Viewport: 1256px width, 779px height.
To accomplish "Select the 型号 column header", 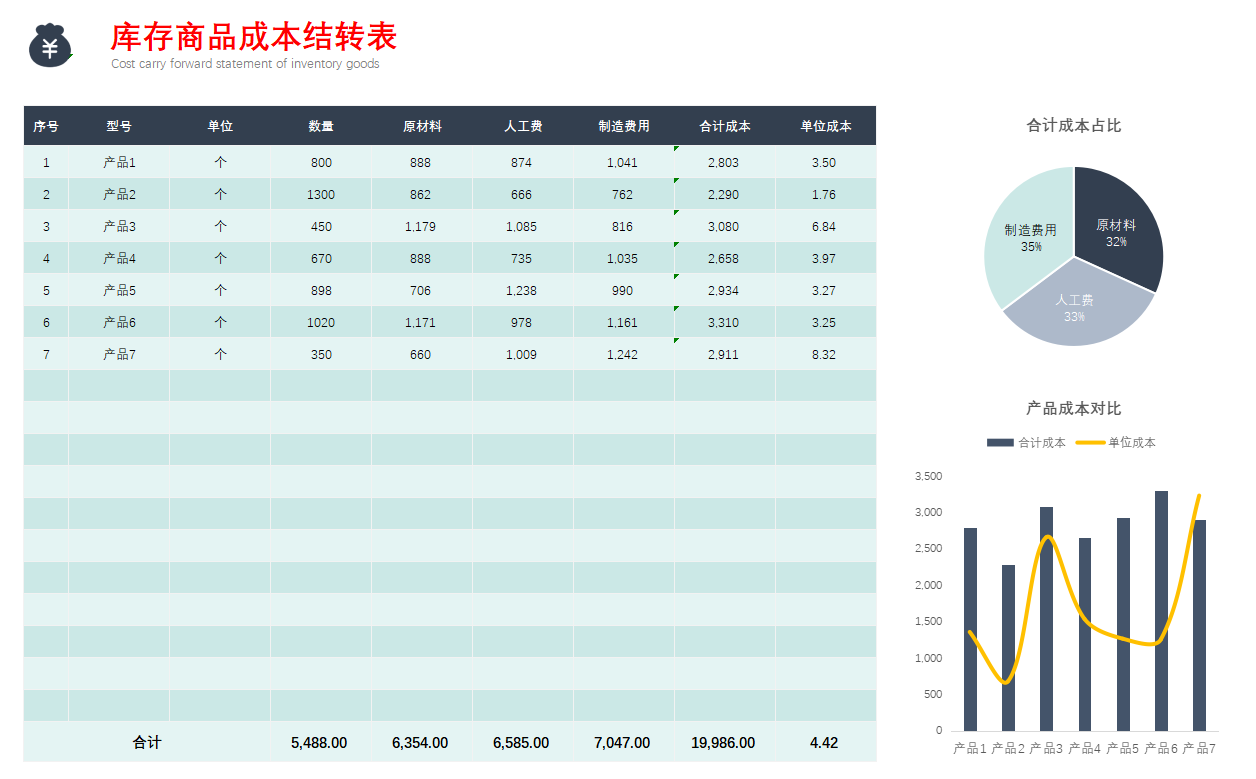I will click(118, 126).
